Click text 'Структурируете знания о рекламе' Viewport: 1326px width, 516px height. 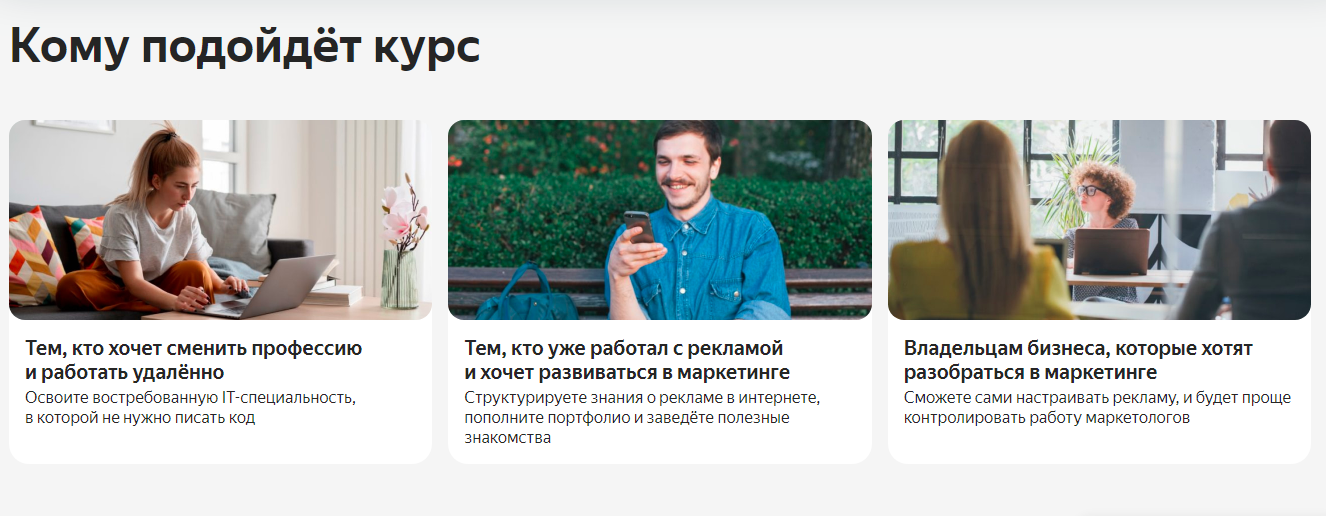tap(594, 397)
